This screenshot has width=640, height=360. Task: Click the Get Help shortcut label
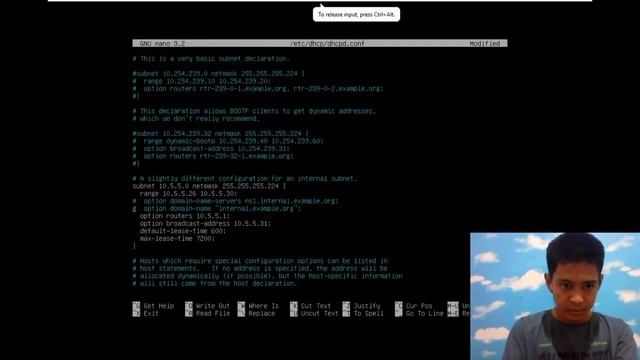pyautogui.click(x=159, y=306)
